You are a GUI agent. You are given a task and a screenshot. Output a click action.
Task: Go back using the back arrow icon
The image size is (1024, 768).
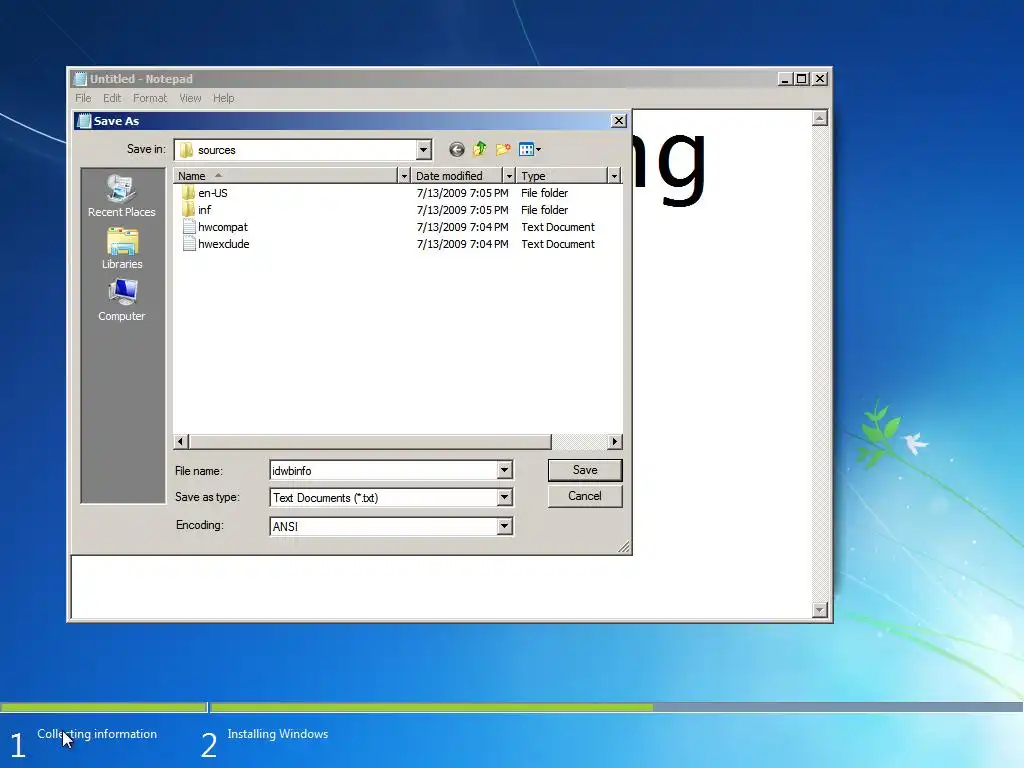tap(456, 150)
